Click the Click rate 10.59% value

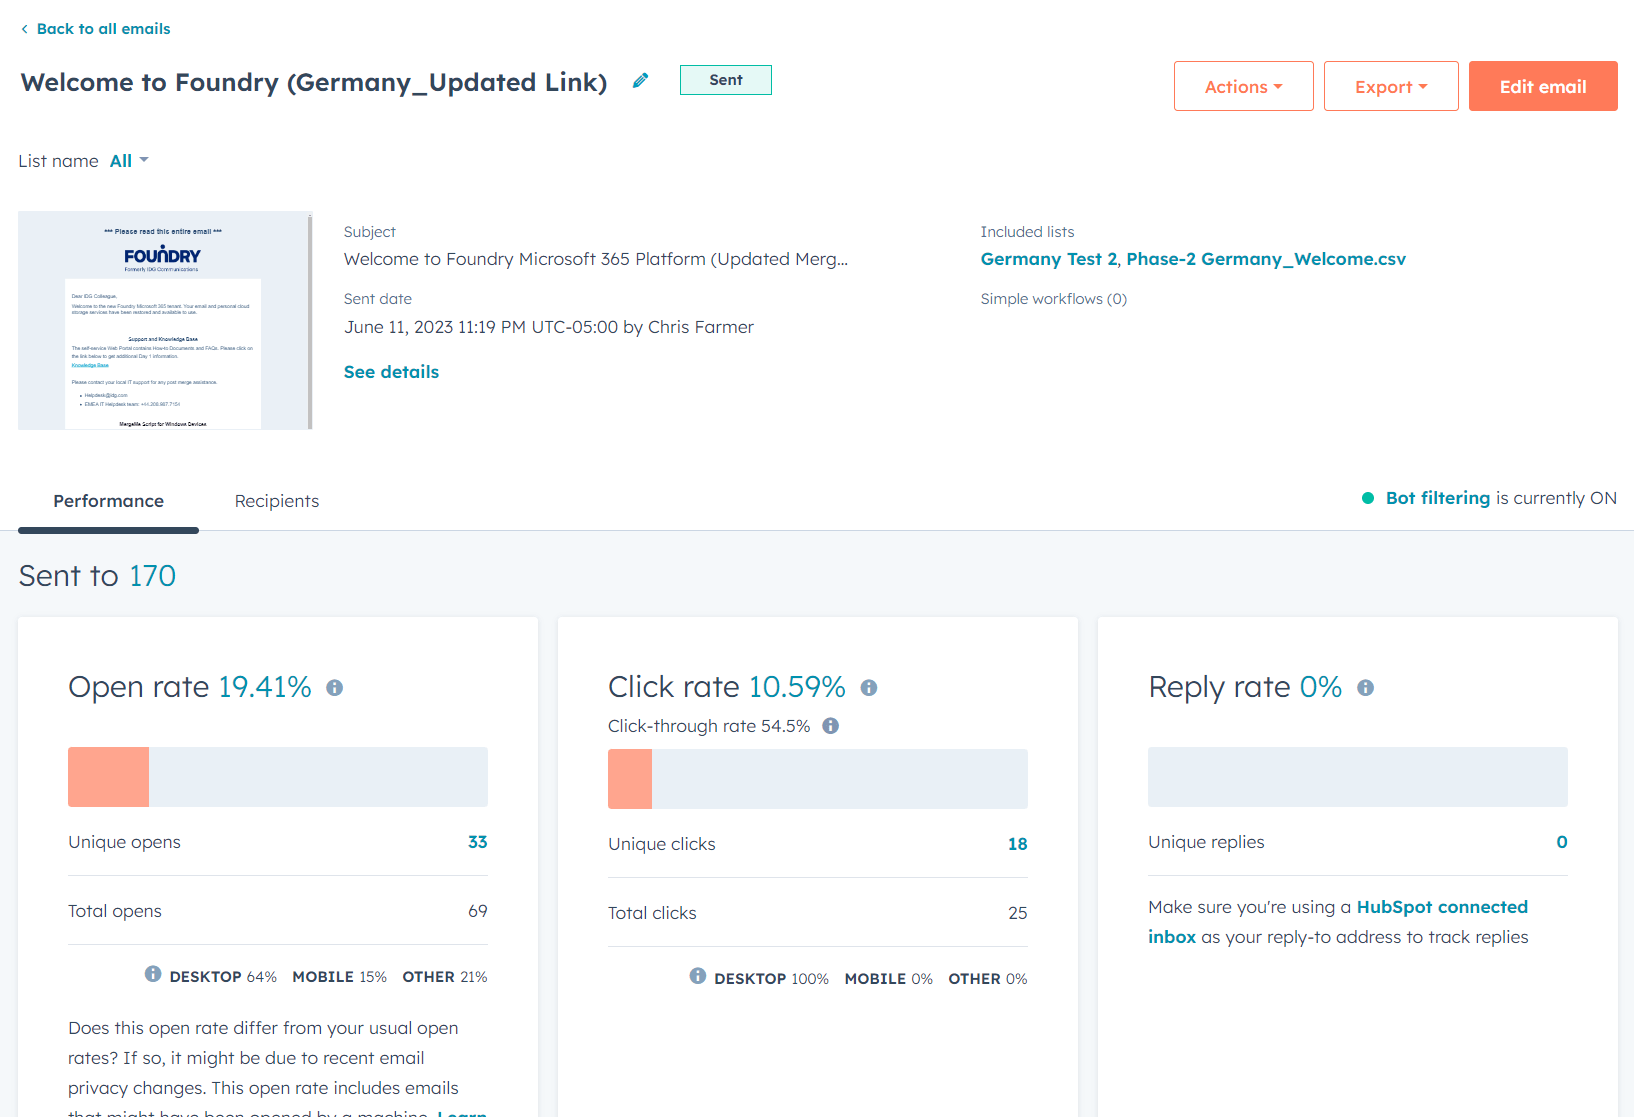coord(797,687)
